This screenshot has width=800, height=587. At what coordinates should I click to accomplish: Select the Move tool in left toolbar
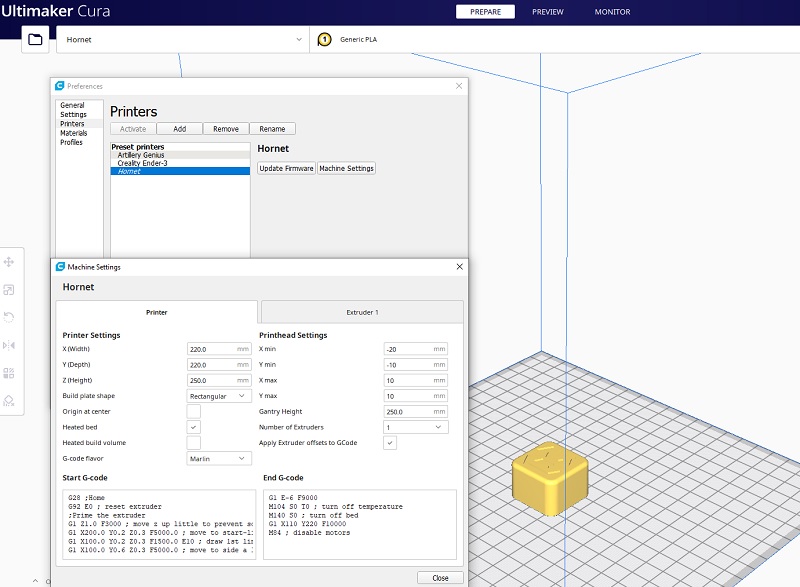9,262
